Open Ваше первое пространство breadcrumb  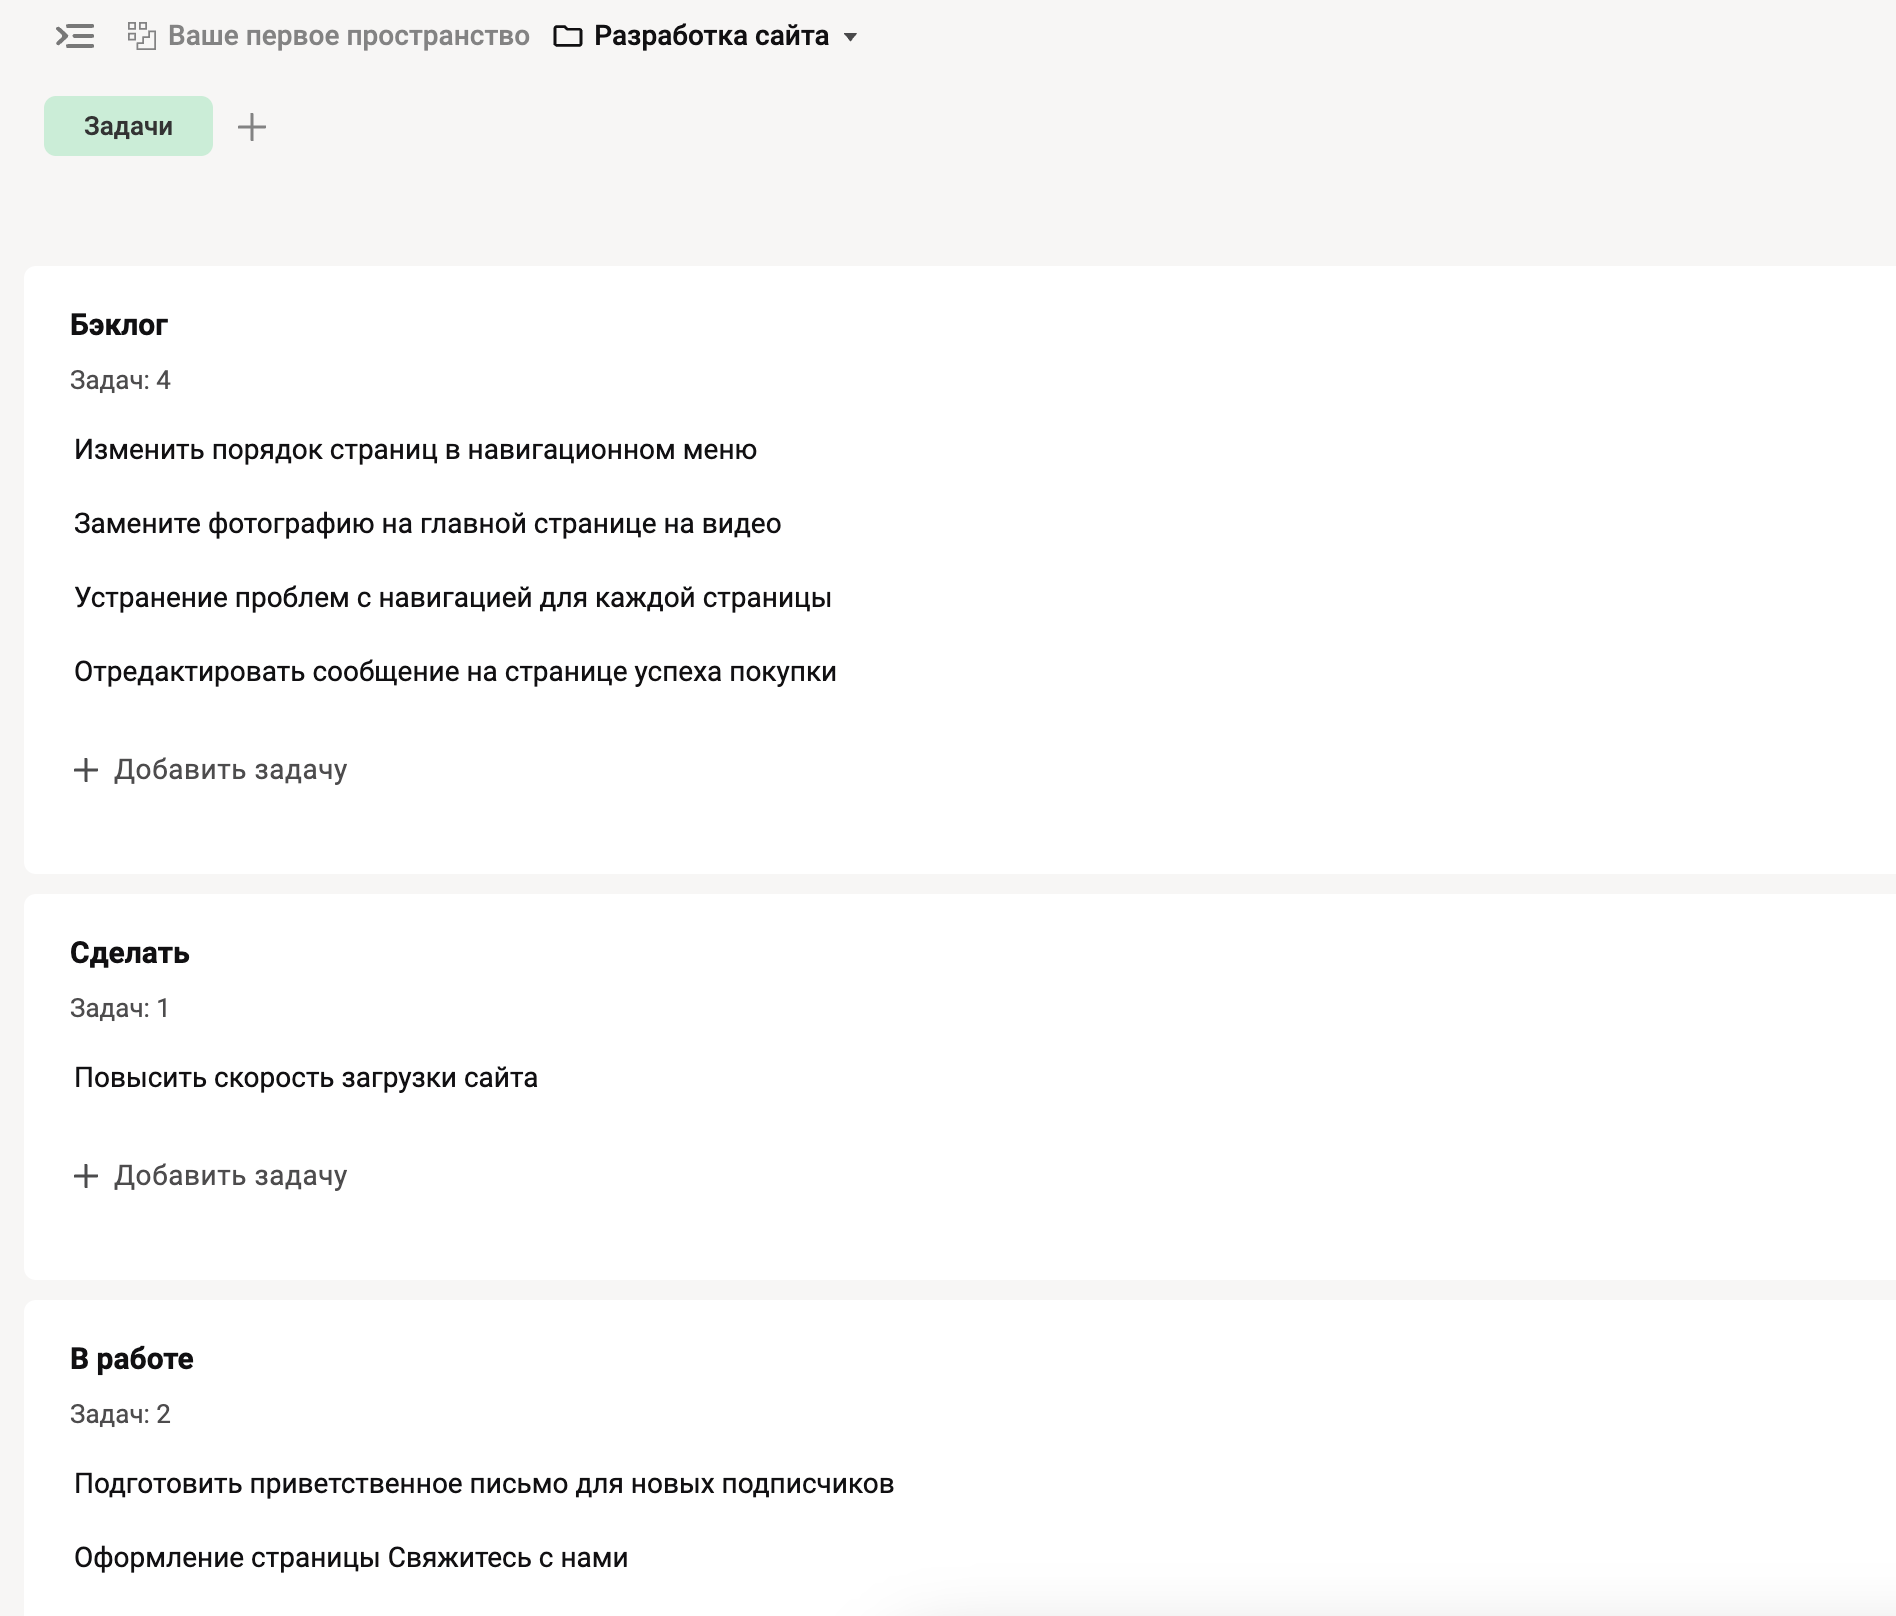coord(348,36)
